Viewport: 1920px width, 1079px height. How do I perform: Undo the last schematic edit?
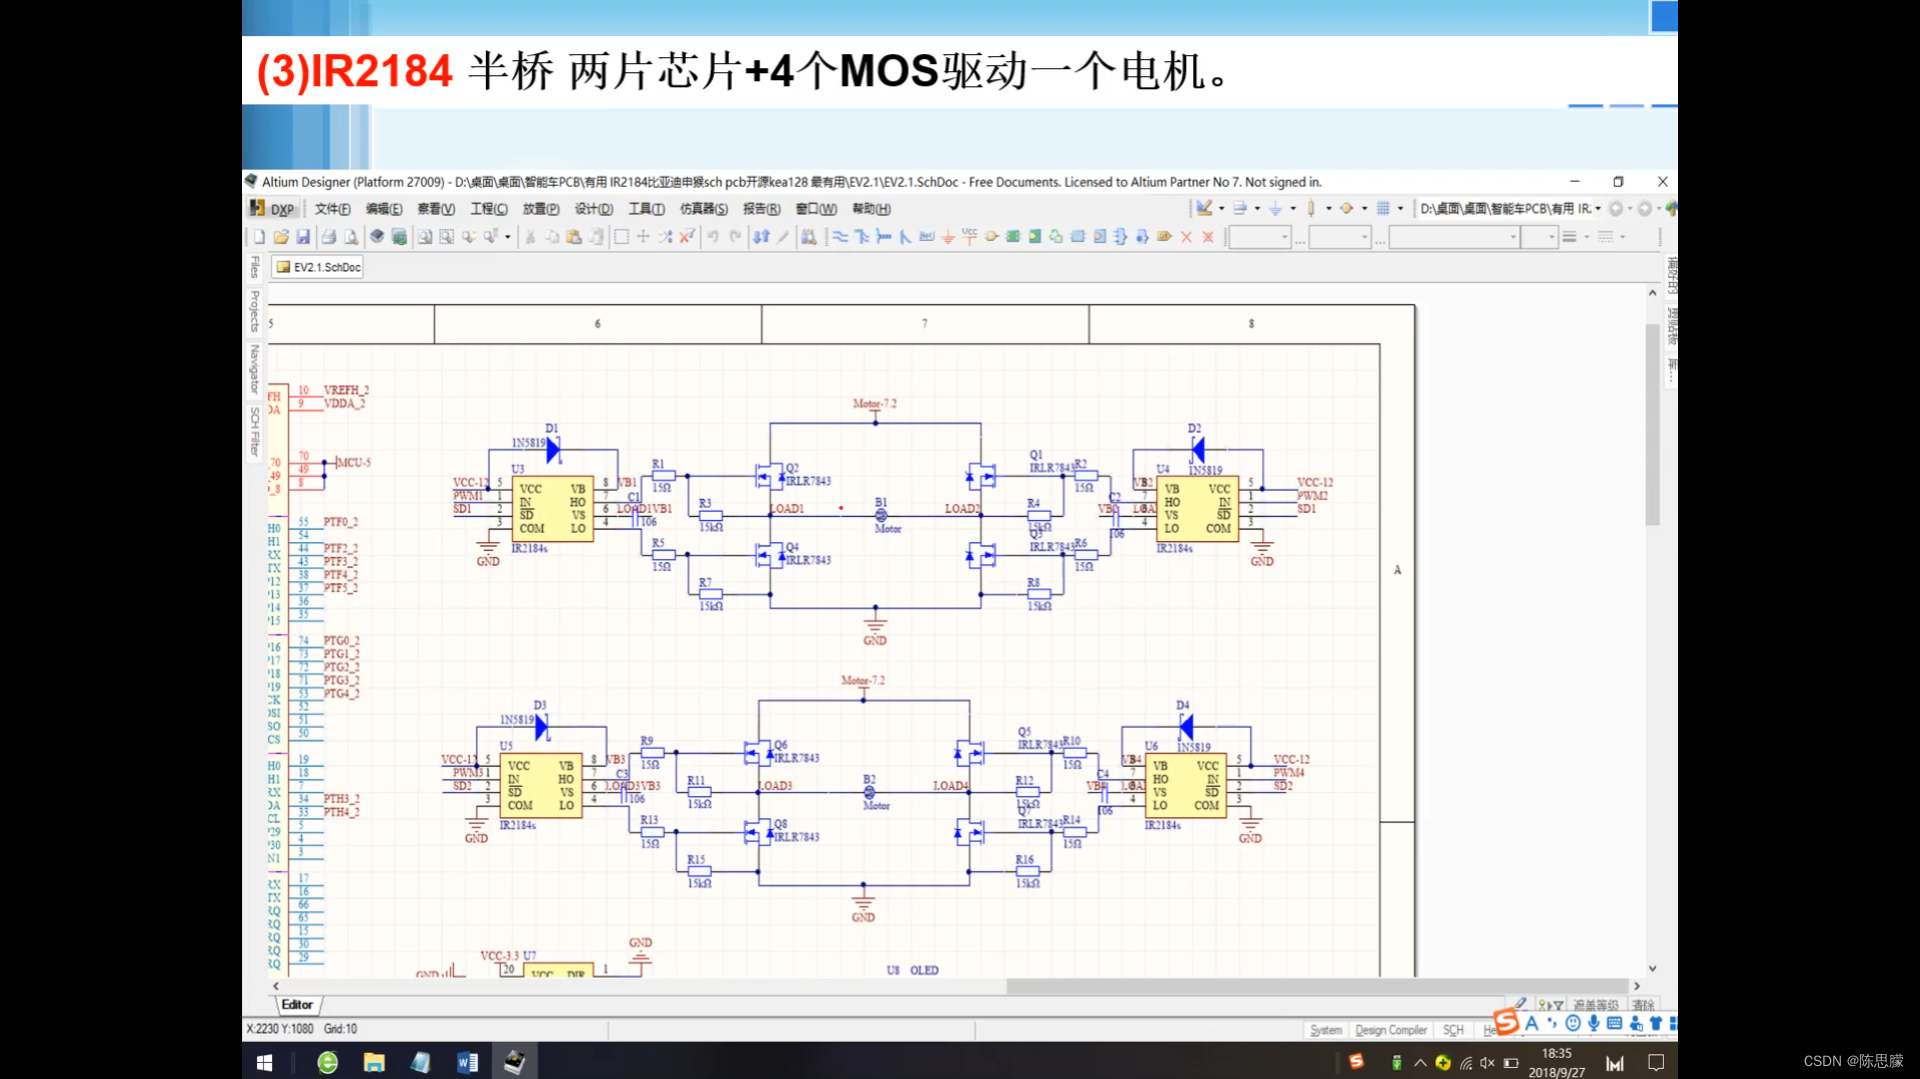[x=713, y=237]
